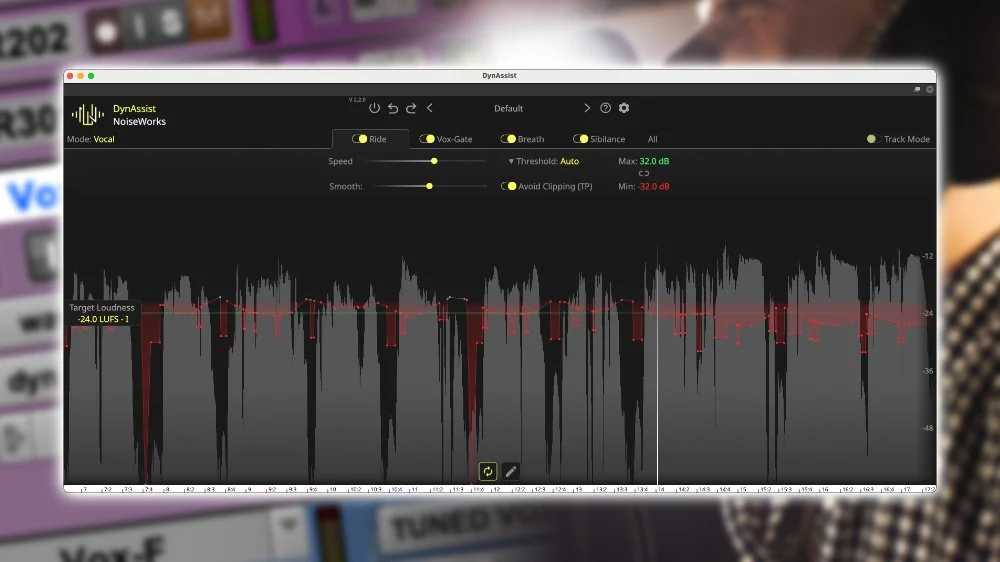
Task: Switch to the Sibilance tab label
Action: click(607, 139)
